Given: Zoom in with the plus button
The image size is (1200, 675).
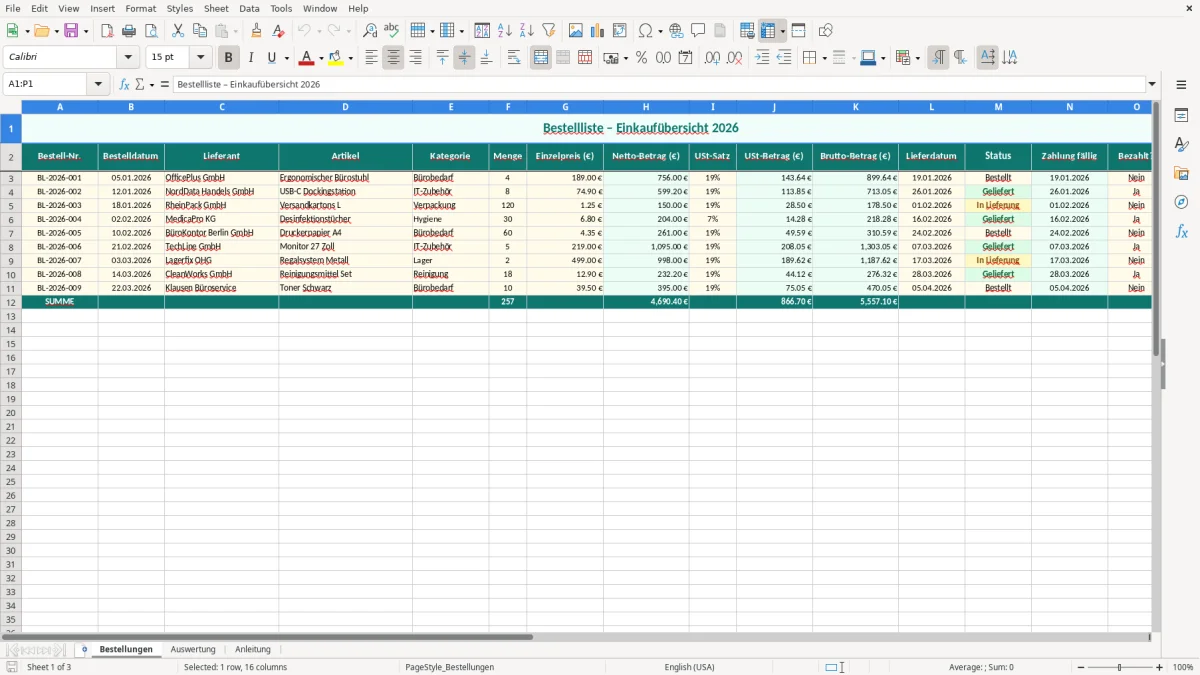Looking at the screenshot, I should (x=1160, y=667).
